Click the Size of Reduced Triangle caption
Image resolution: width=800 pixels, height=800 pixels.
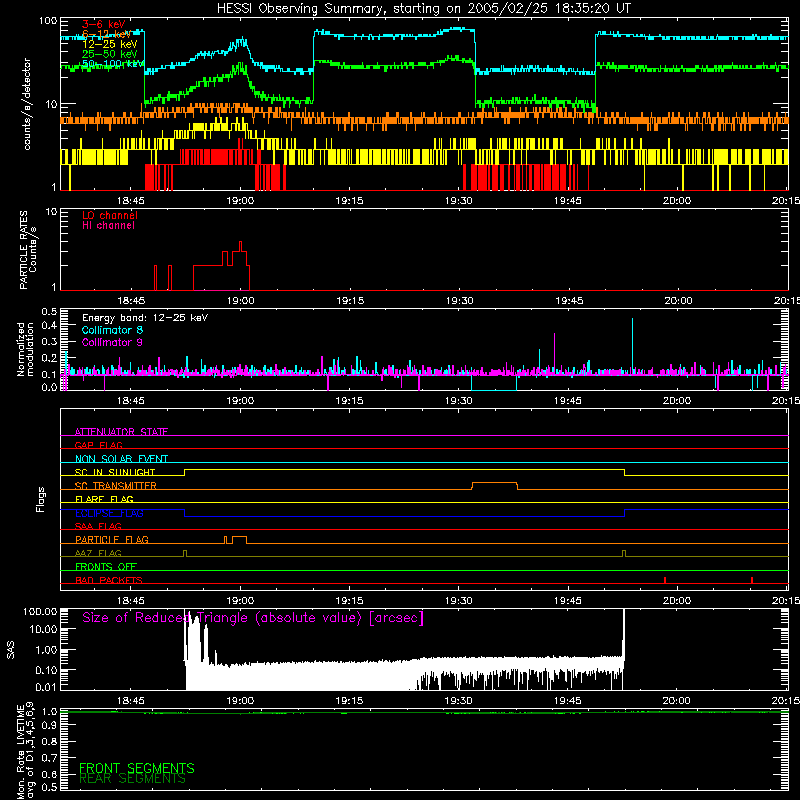[x=253, y=618]
